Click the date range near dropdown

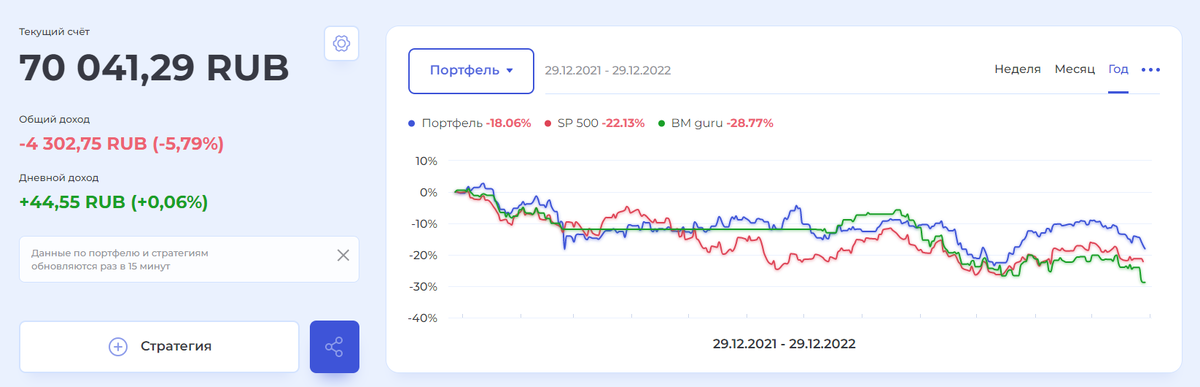(x=607, y=71)
